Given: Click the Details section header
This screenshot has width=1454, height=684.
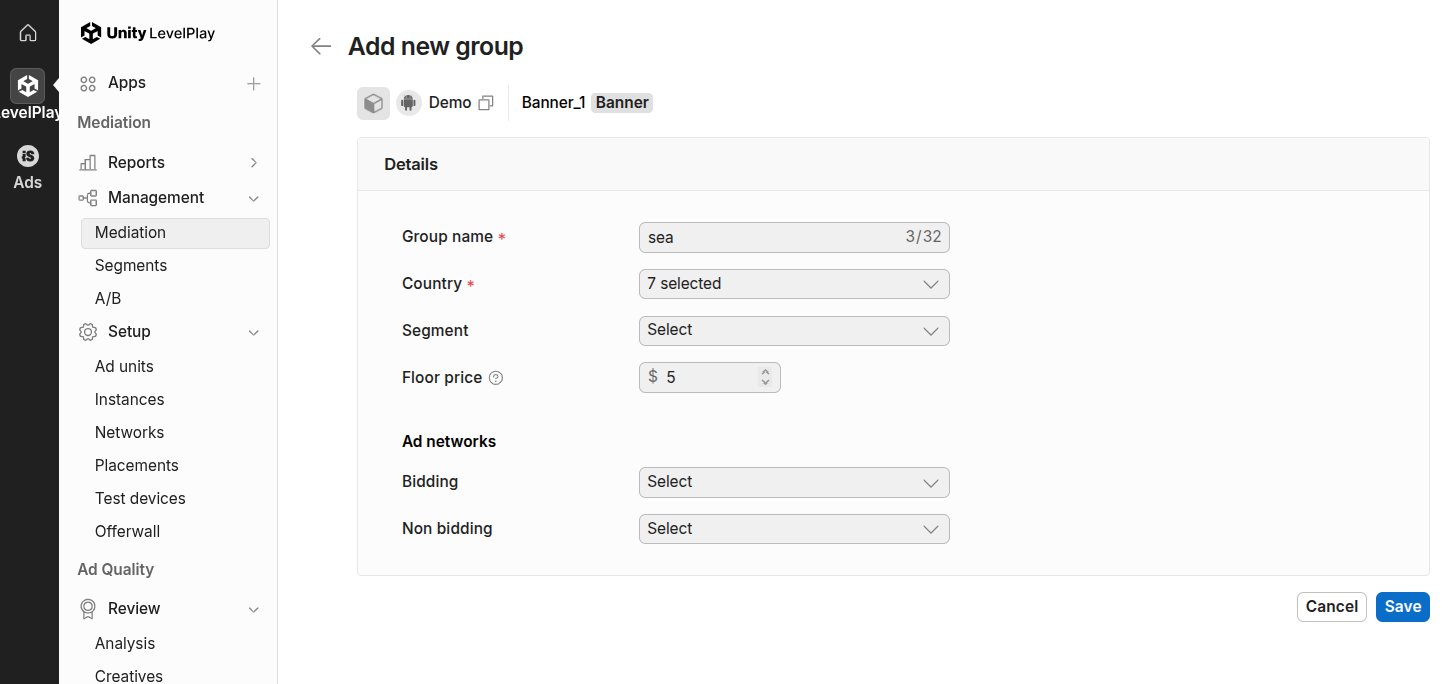Looking at the screenshot, I should (411, 164).
